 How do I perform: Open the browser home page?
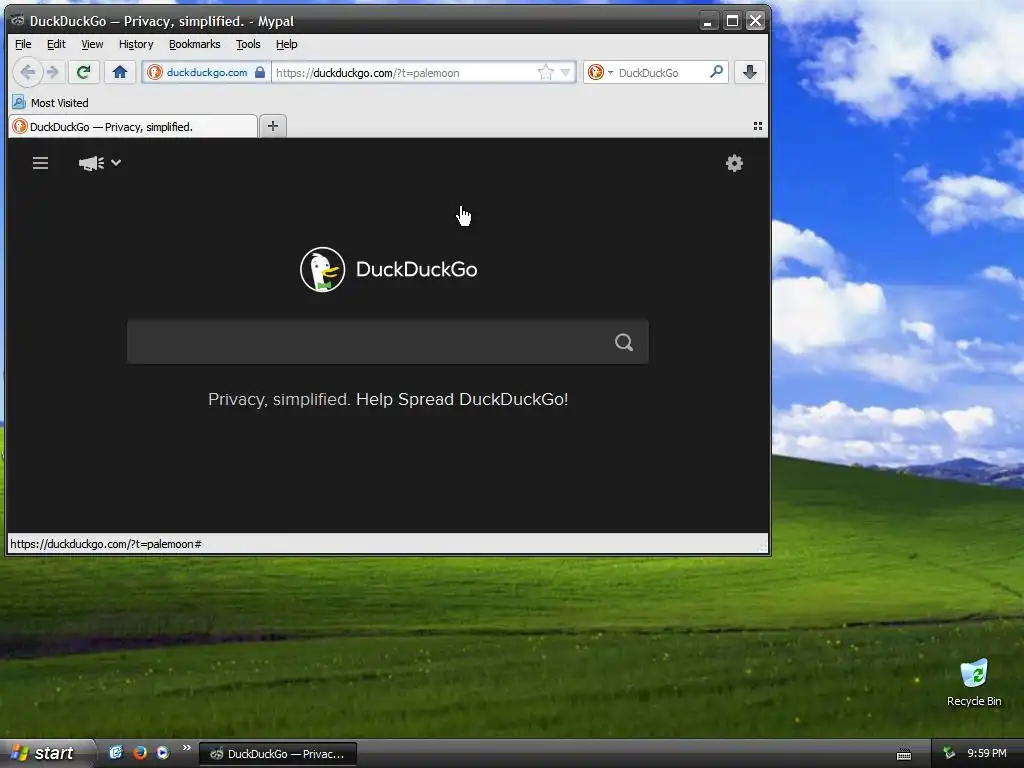coord(120,72)
